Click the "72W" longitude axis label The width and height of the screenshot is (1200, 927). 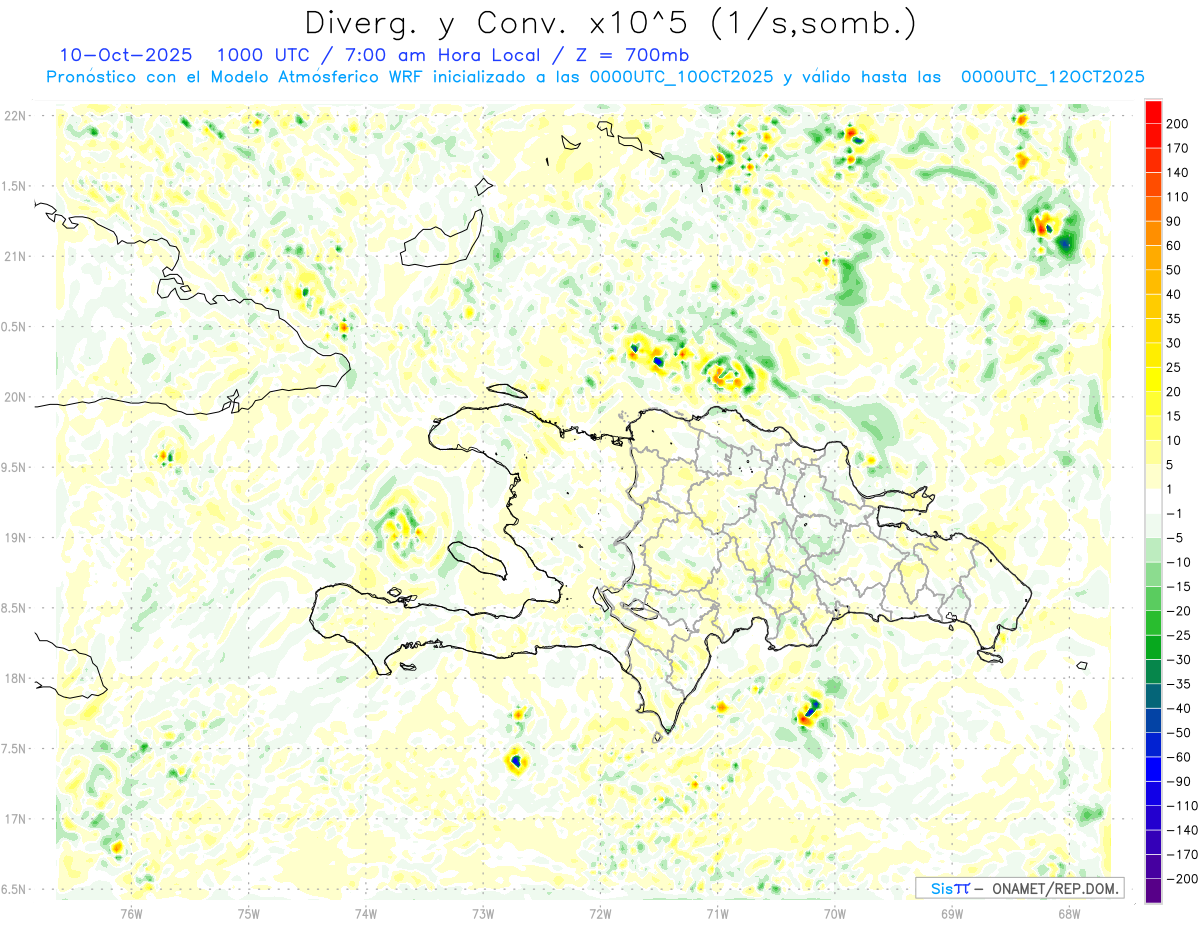[x=600, y=912]
